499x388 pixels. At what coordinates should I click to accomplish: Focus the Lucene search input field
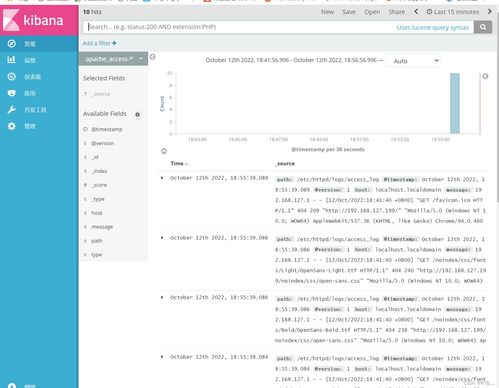[240, 27]
